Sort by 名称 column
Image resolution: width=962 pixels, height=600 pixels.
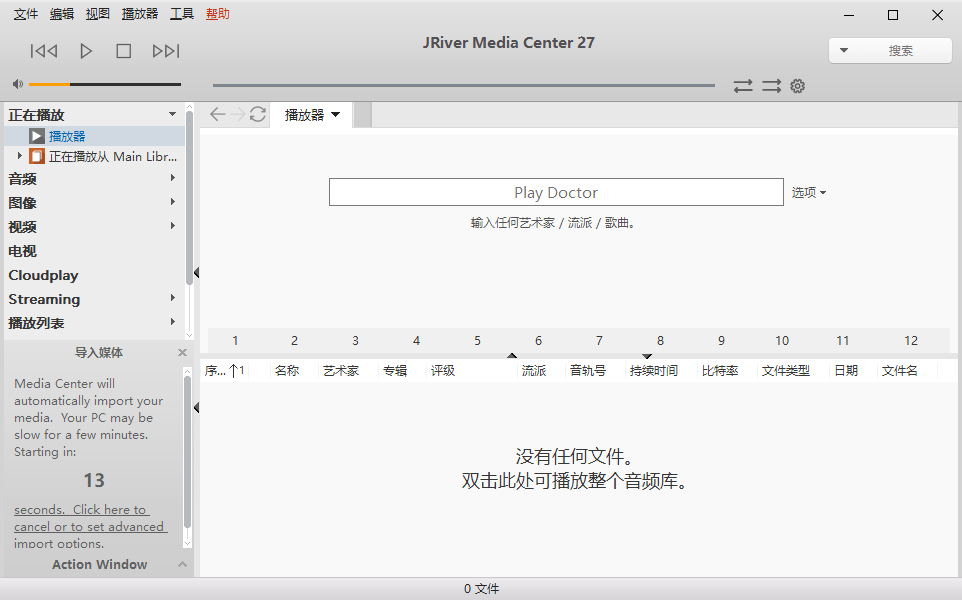[x=287, y=371]
